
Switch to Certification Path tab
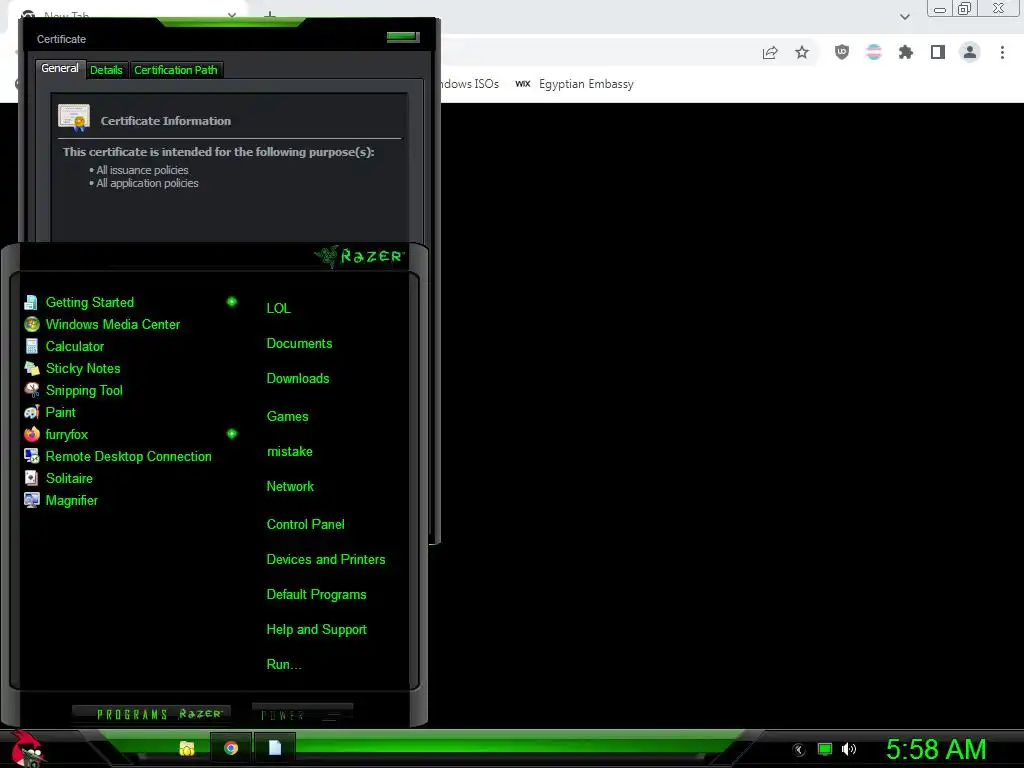tap(176, 70)
